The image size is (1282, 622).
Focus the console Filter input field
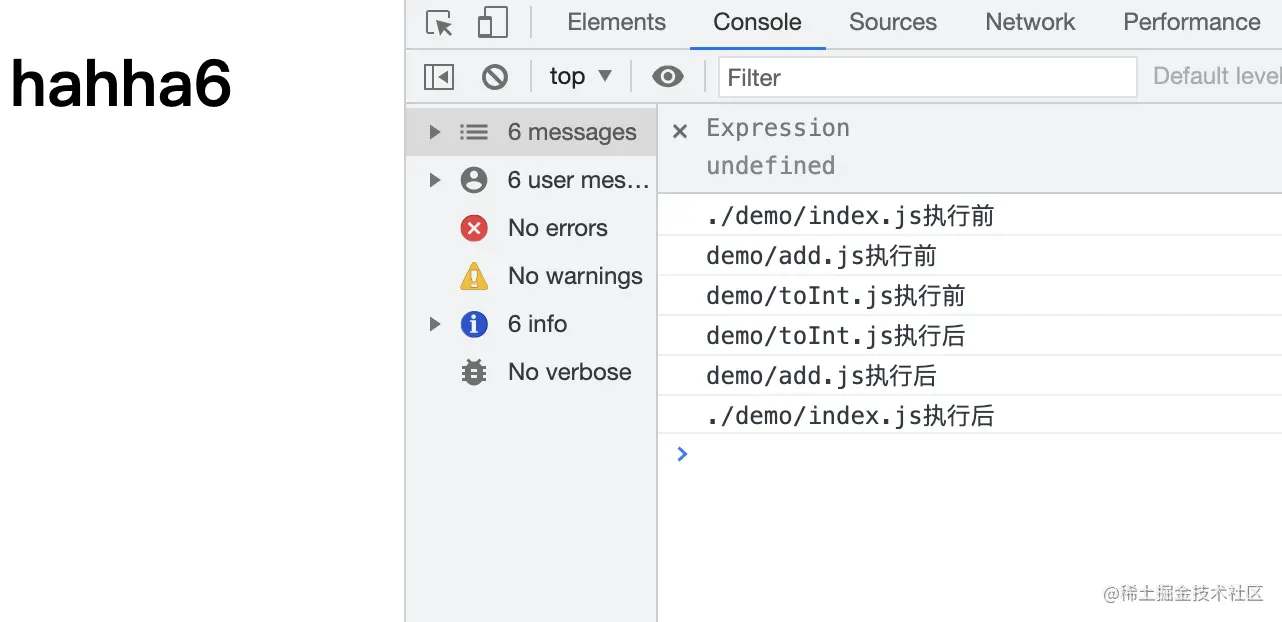[927, 77]
